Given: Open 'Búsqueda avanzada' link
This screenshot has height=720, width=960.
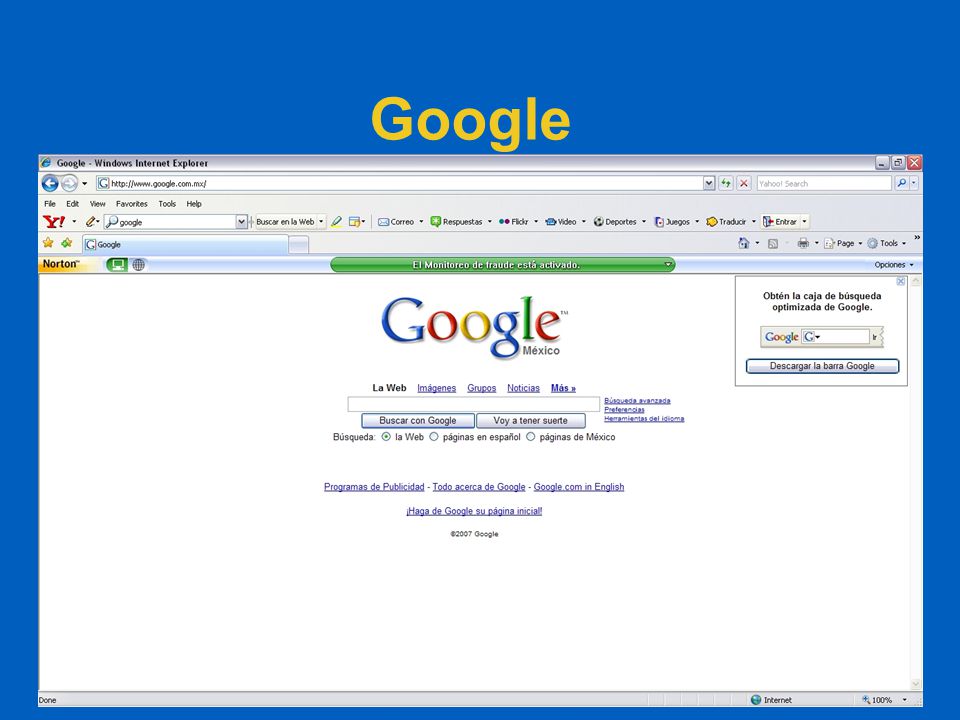Looking at the screenshot, I should (x=637, y=400).
